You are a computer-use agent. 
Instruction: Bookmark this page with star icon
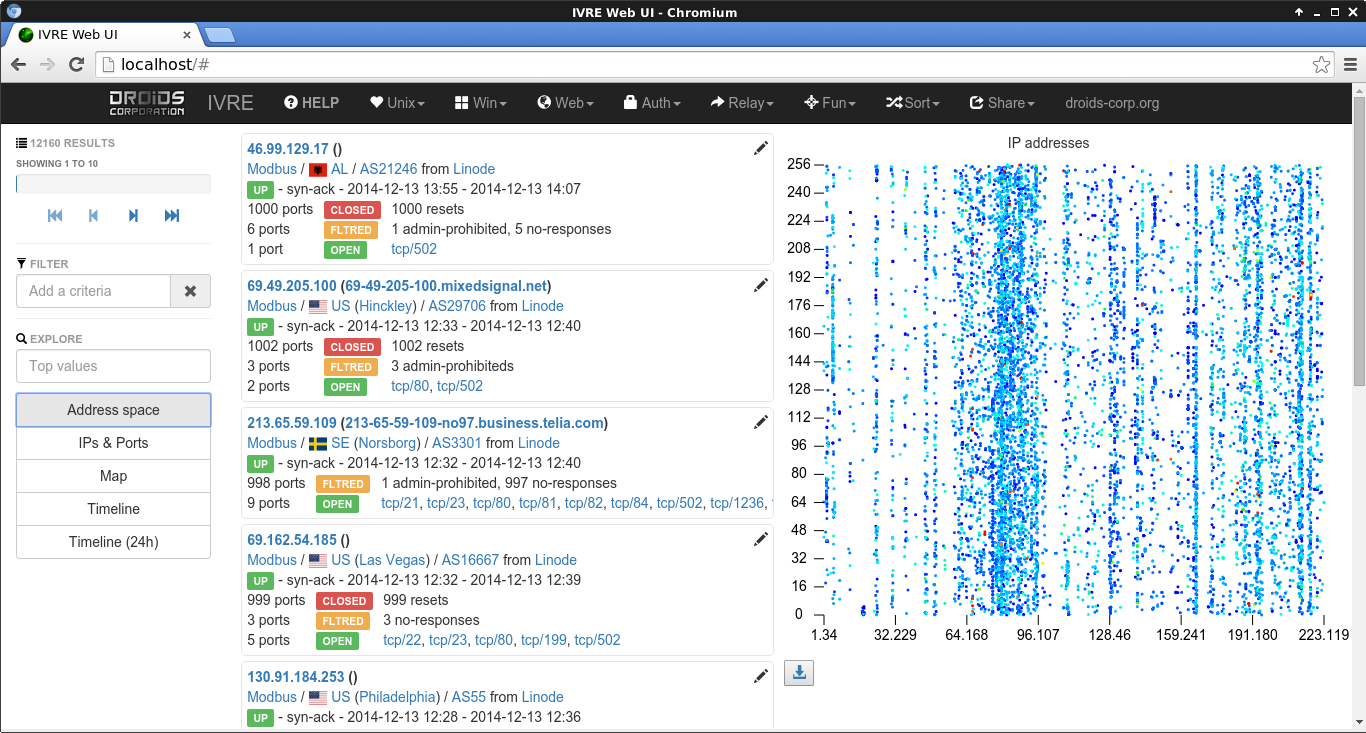(1321, 65)
